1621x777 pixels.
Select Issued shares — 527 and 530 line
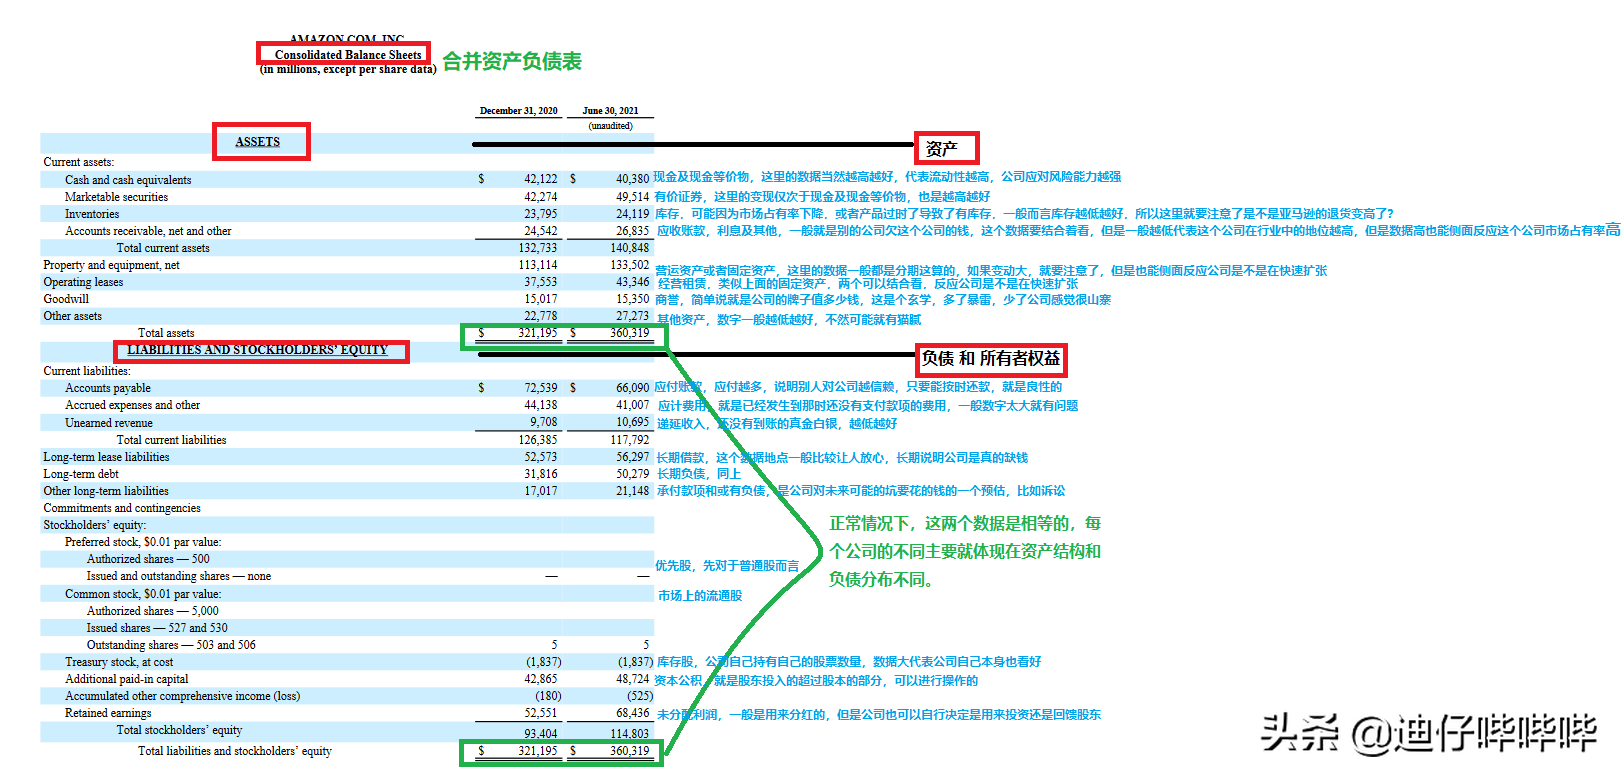coord(157,628)
